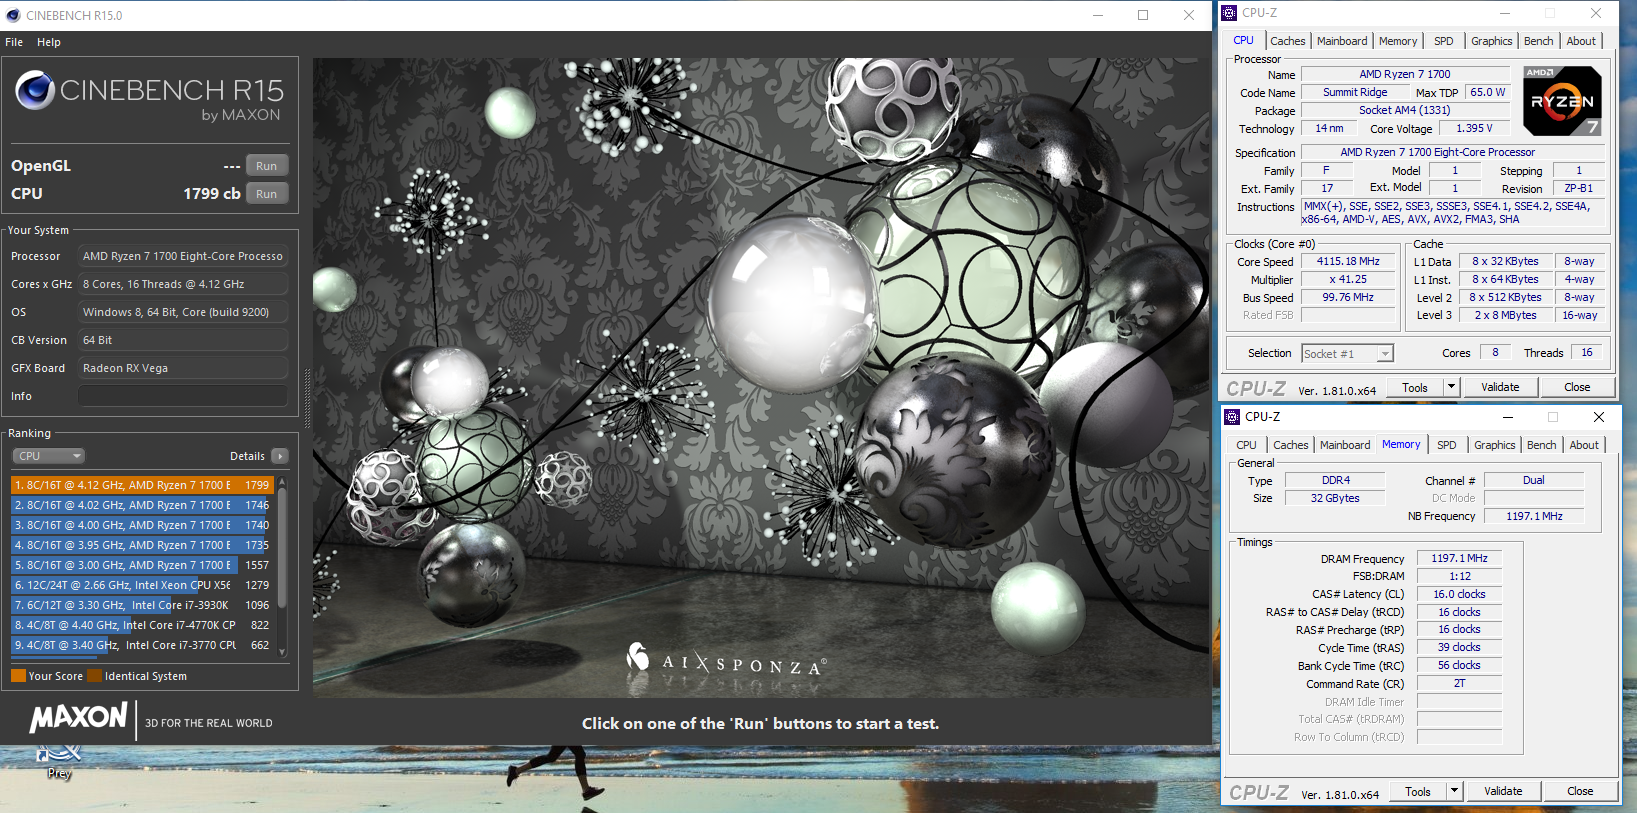Switch to SPD tab in bottom CPU-Z
This screenshot has width=1637, height=813.
1447,445
